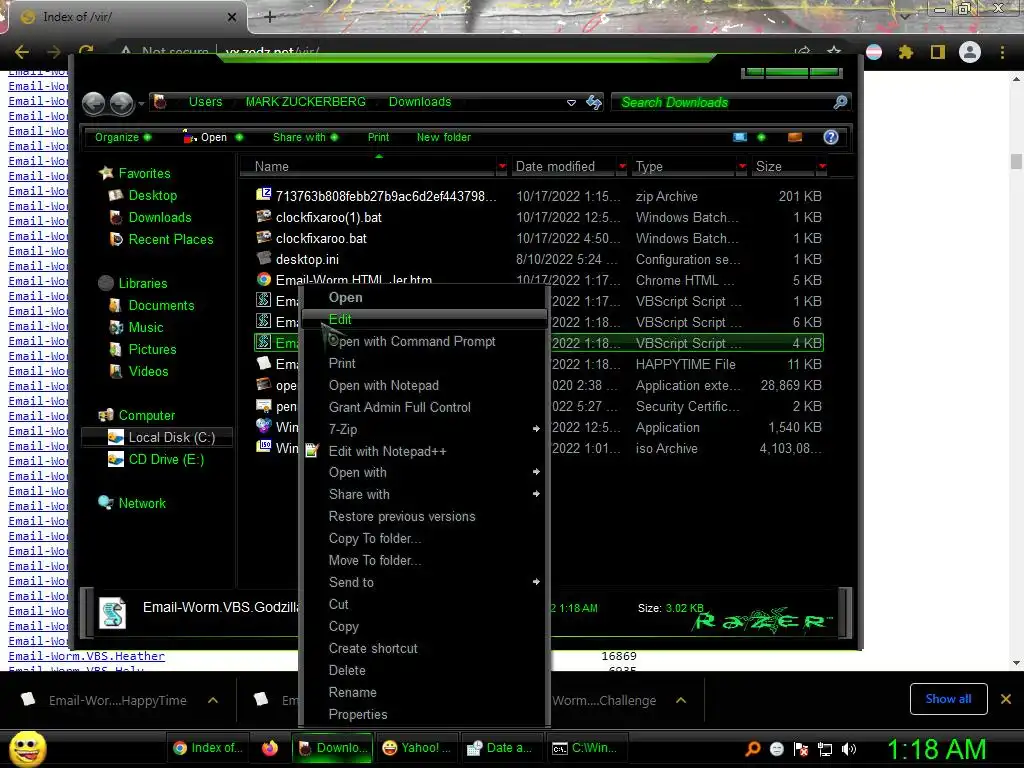The width and height of the screenshot is (1024, 768).
Task: Click the Explorer back navigation button
Action: [x=93, y=103]
